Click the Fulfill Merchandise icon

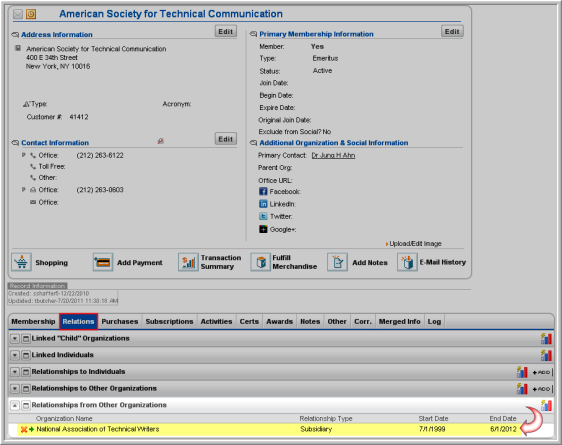tap(261, 262)
